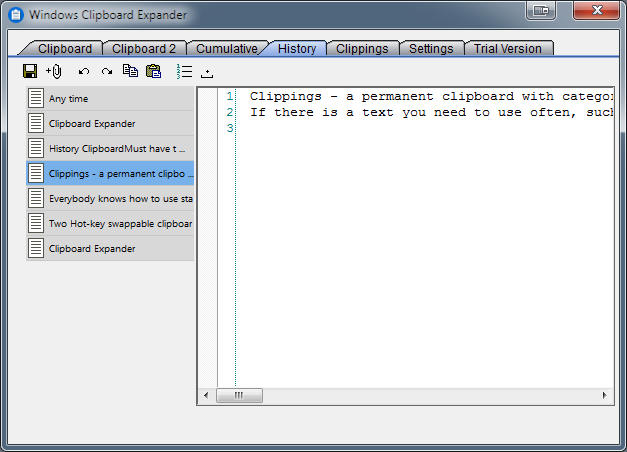Click the add attachment paperclip icon
This screenshot has width=627, height=452.
(x=54, y=71)
